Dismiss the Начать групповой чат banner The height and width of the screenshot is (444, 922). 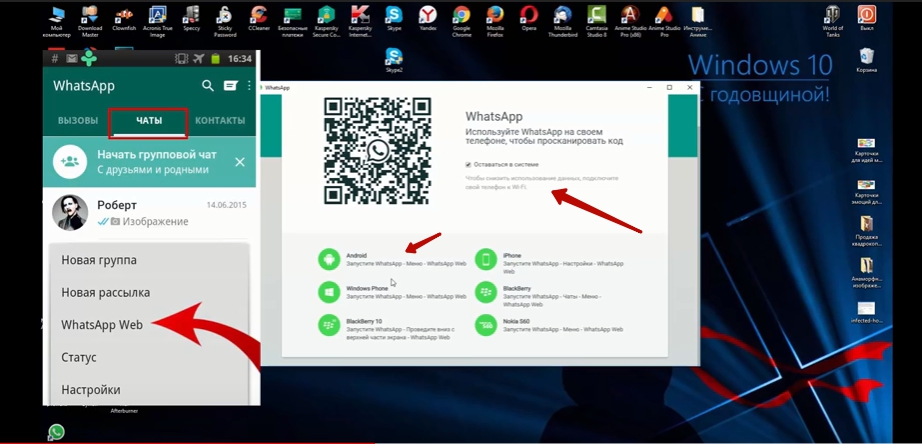click(240, 162)
